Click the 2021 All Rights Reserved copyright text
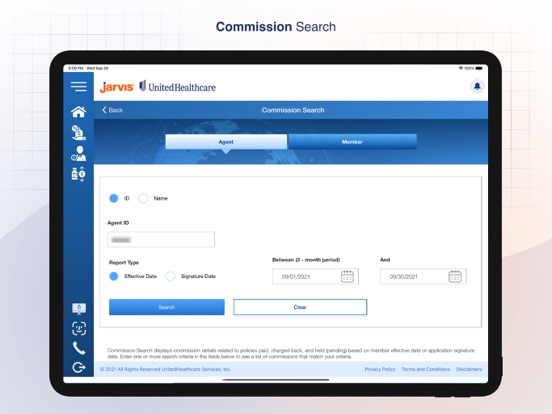552x414 pixels. [x=165, y=369]
